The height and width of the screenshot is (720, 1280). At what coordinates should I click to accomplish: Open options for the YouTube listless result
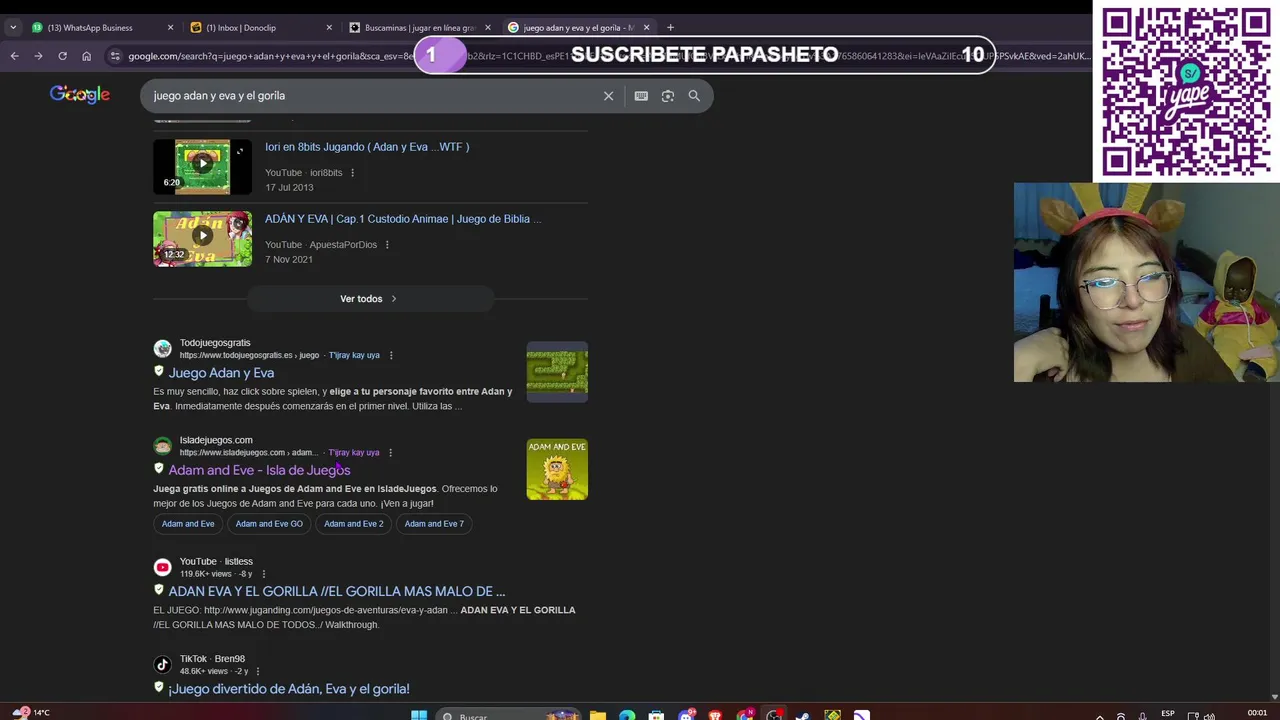[x=264, y=574]
